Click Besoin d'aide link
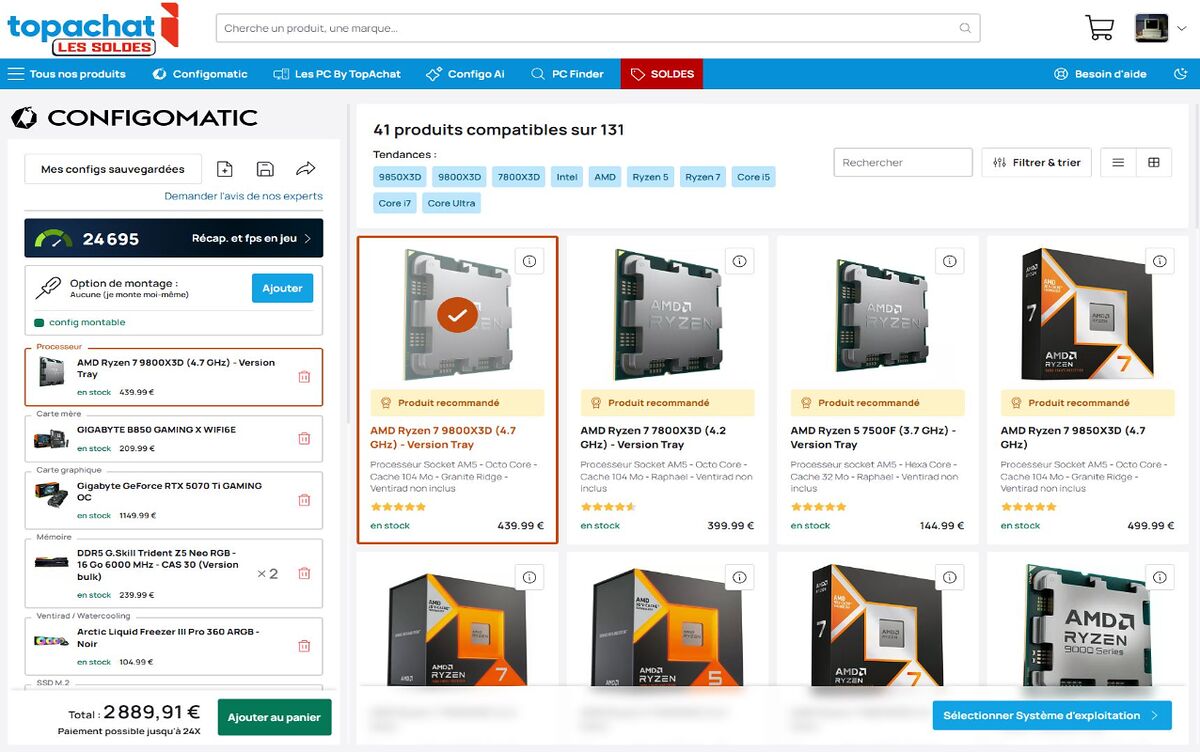The width and height of the screenshot is (1200, 752). [x=1100, y=74]
